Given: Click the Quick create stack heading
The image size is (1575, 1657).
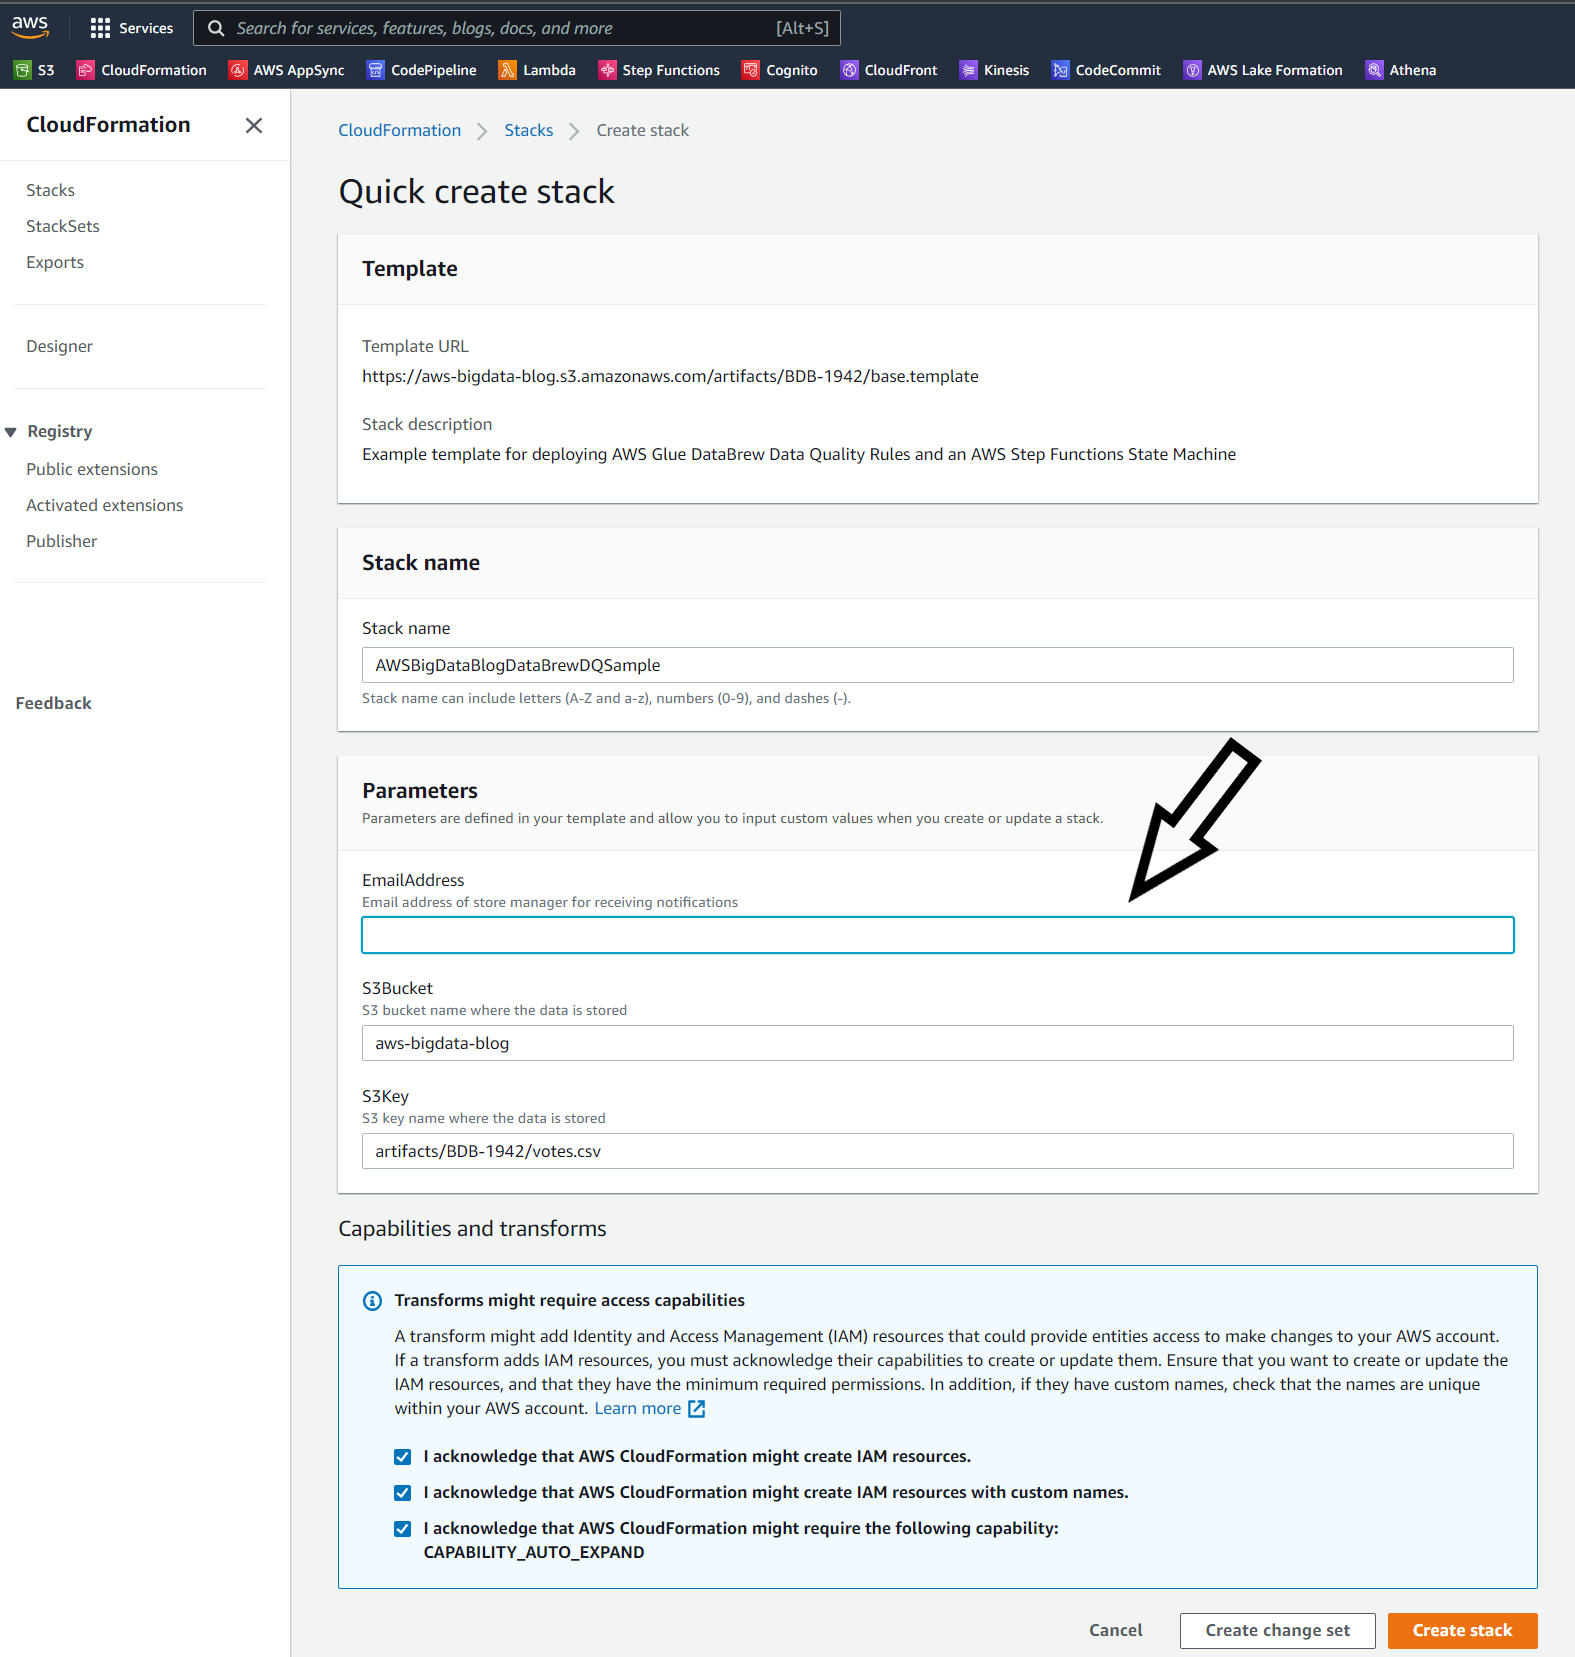Looking at the screenshot, I should tap(477, 191).
